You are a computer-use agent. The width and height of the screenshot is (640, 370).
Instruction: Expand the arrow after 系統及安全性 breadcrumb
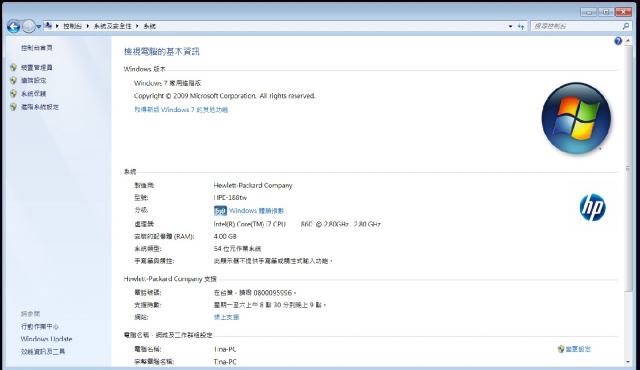(137, 26)
